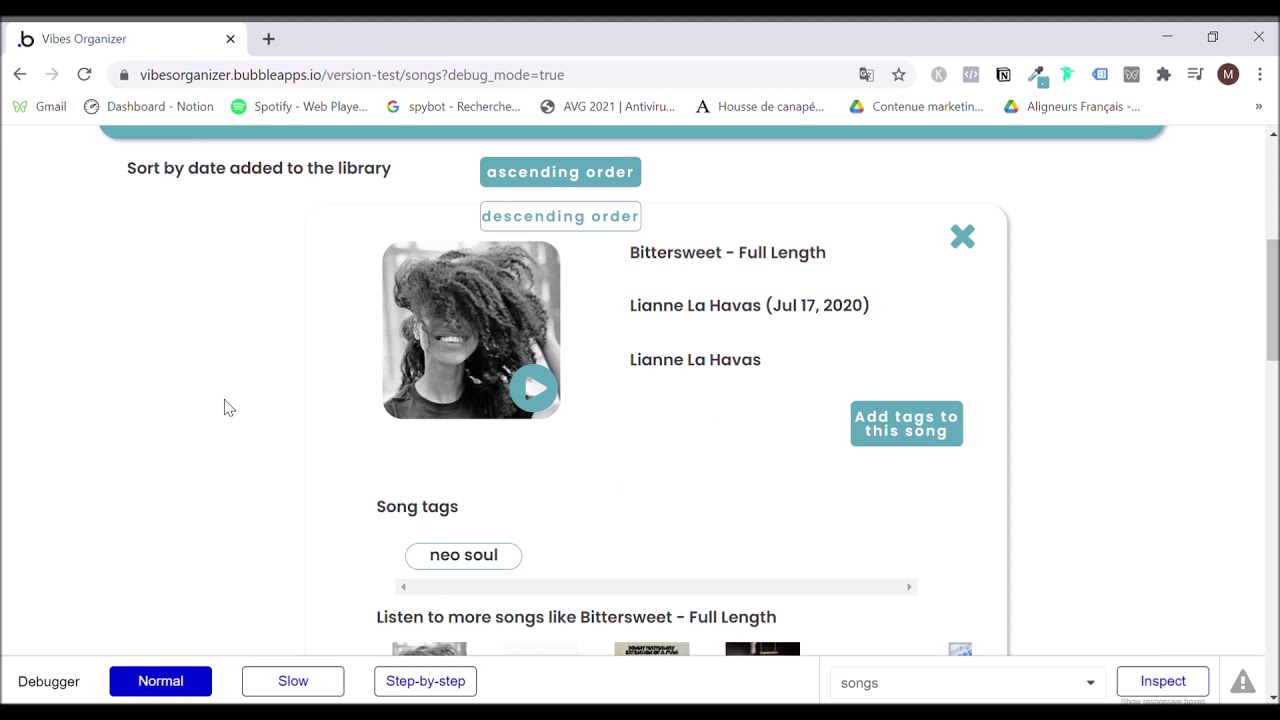Image resolution: width=1280 pixels, height=720 pixels.
Task: Click the 'Song tags' heading
Action: click(417, 507)
